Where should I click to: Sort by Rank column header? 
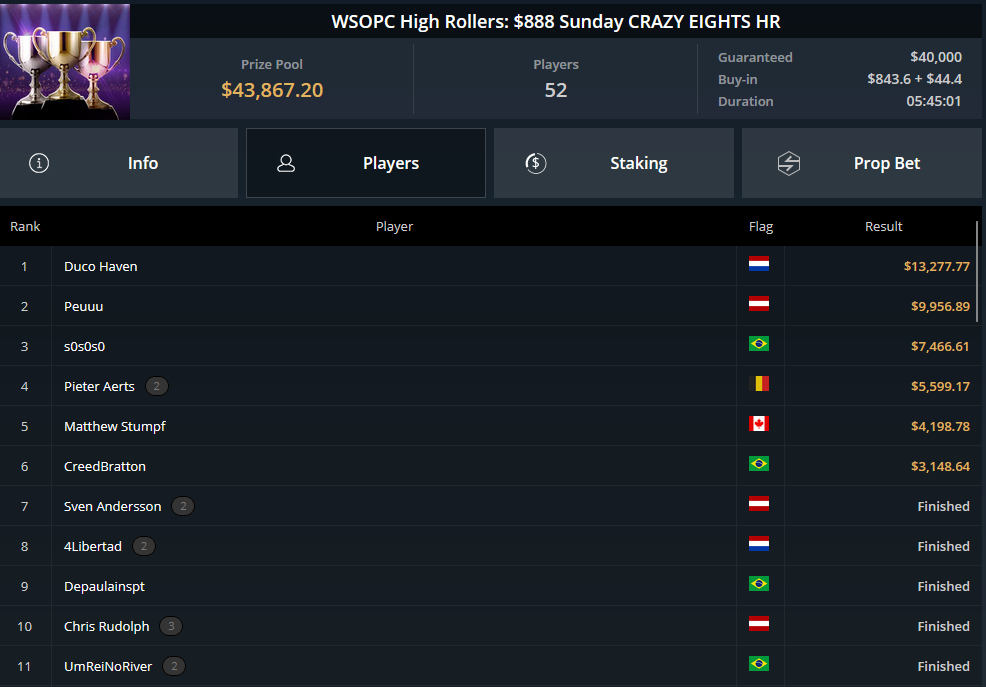[x=25, y=226]
